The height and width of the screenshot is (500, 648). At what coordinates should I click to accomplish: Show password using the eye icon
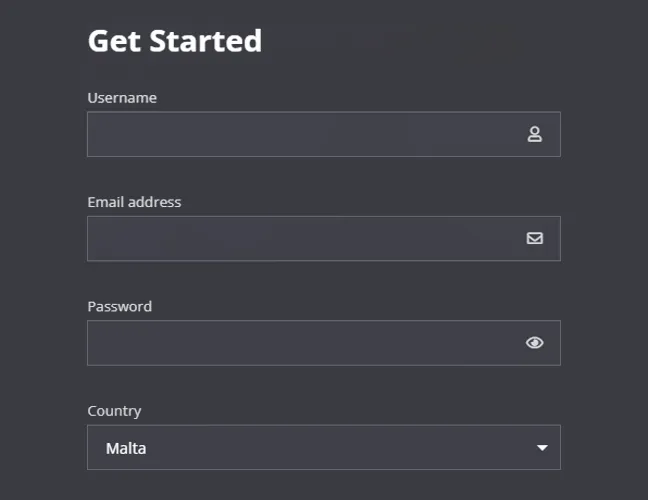tap(534, 343)
